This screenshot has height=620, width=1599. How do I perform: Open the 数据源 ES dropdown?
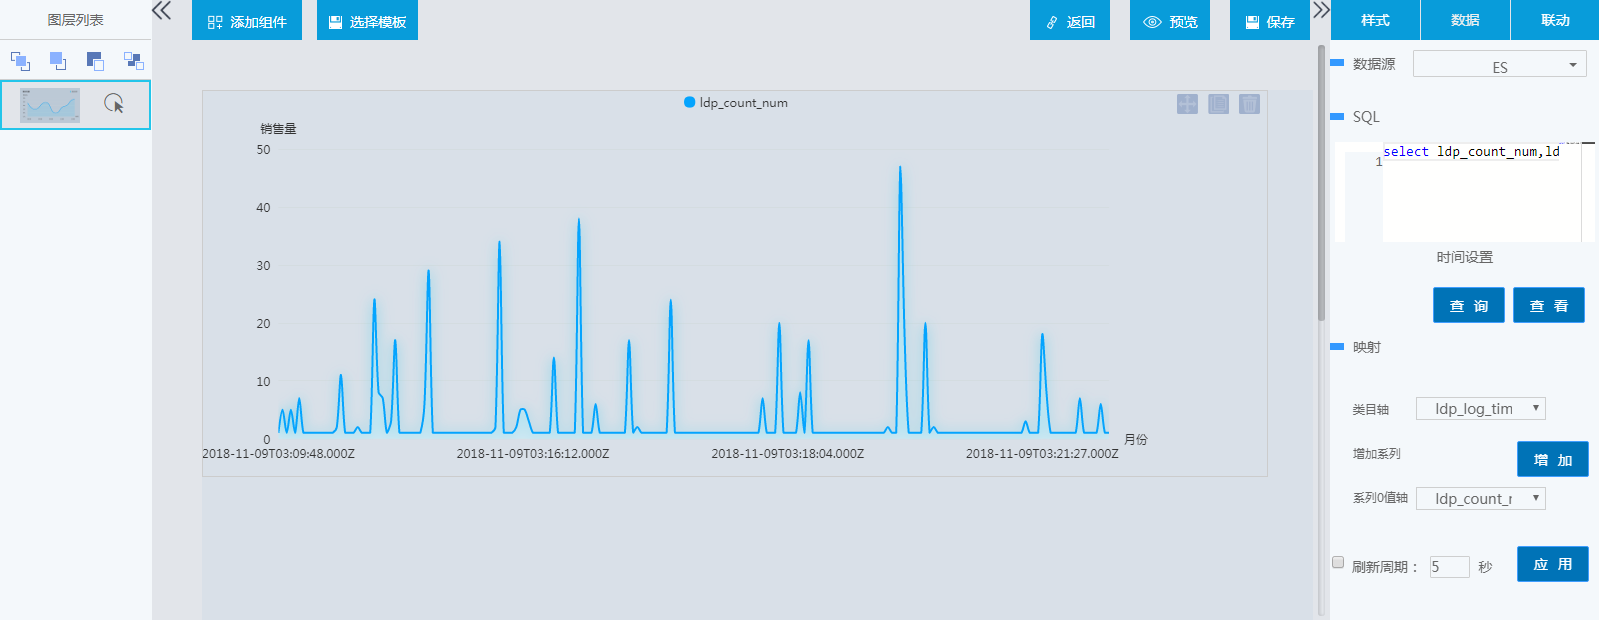tap(1499, 65)
